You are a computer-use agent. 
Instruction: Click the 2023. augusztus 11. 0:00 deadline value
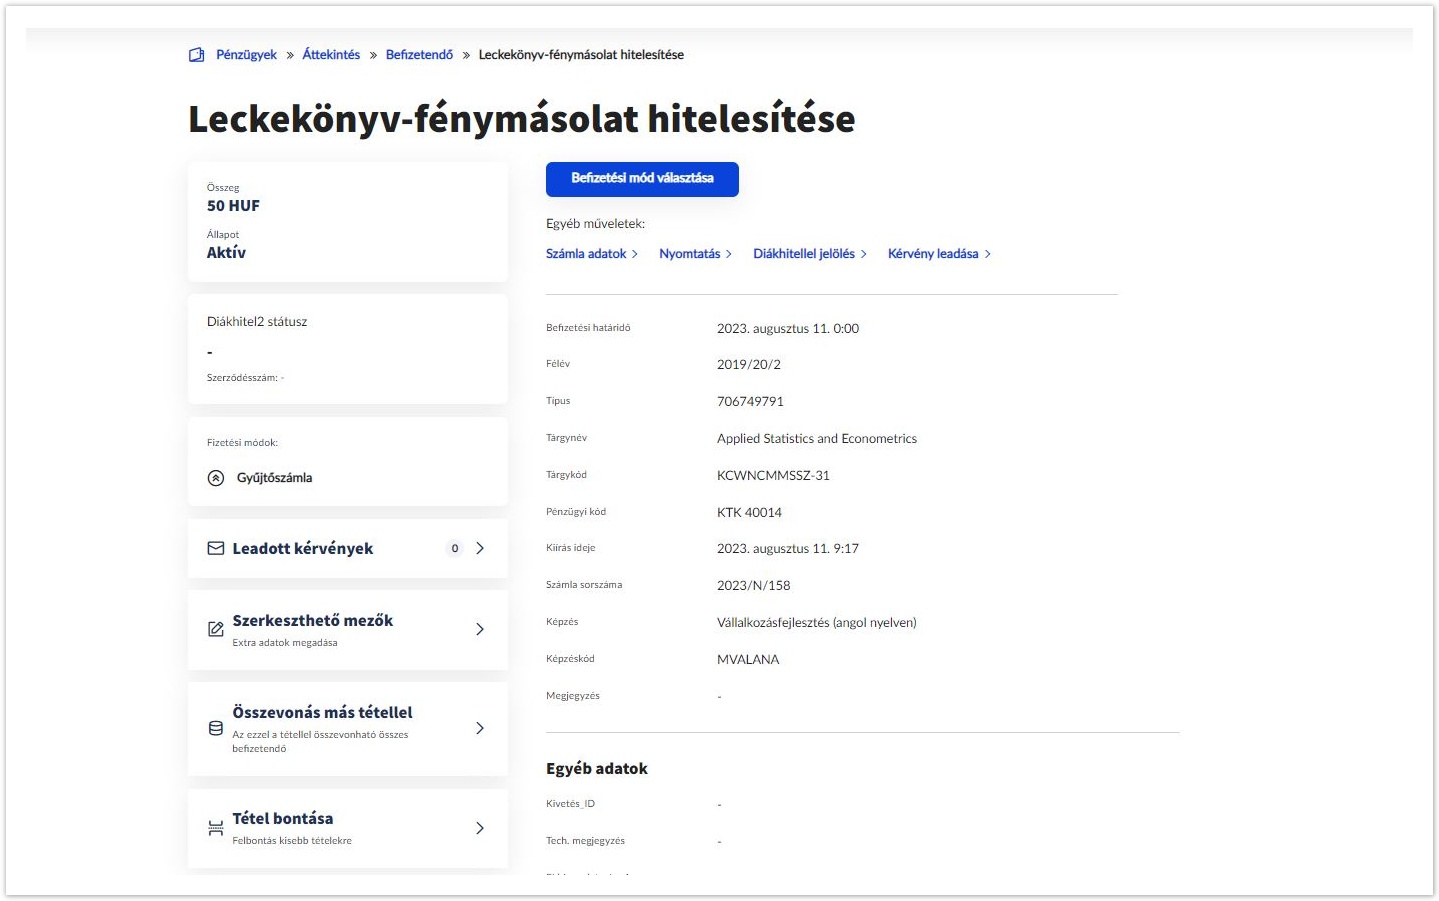pos(788,328)
